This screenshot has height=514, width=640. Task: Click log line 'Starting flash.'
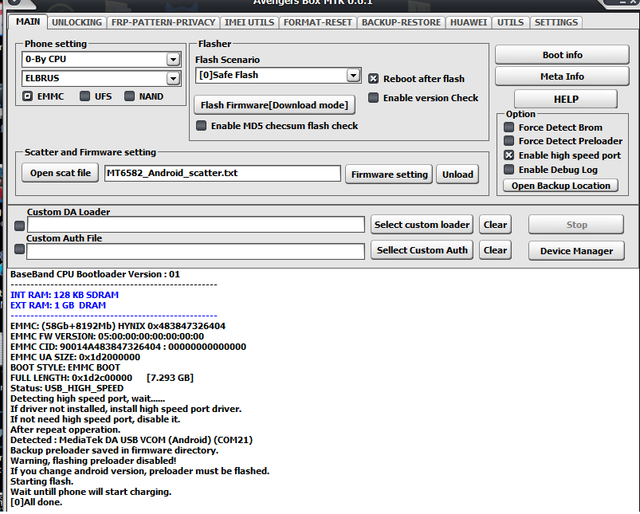coord(42,481)
